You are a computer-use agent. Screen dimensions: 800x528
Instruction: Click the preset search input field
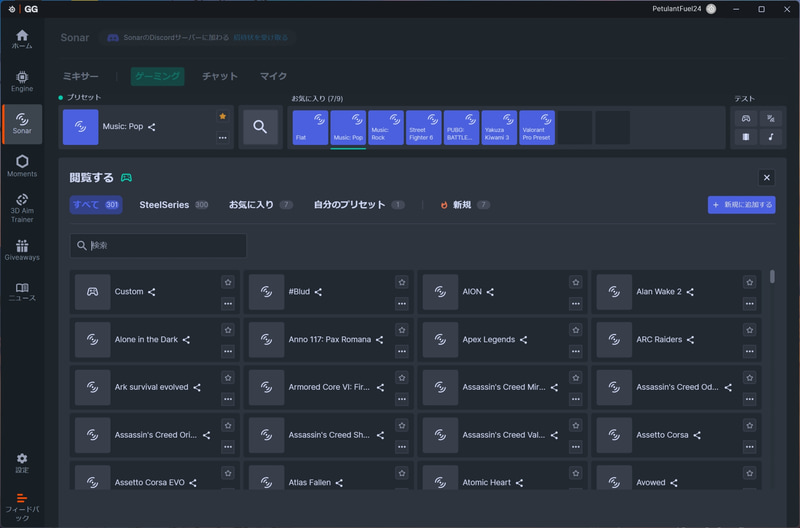click(x=158, y=245)
